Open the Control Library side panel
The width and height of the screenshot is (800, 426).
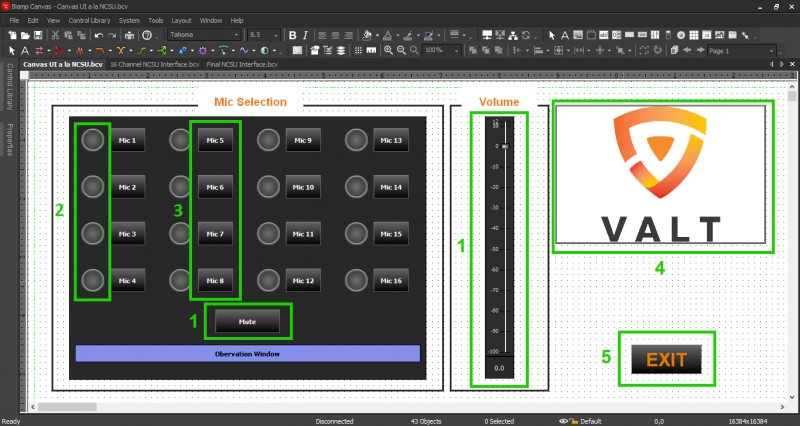(9, 86)
